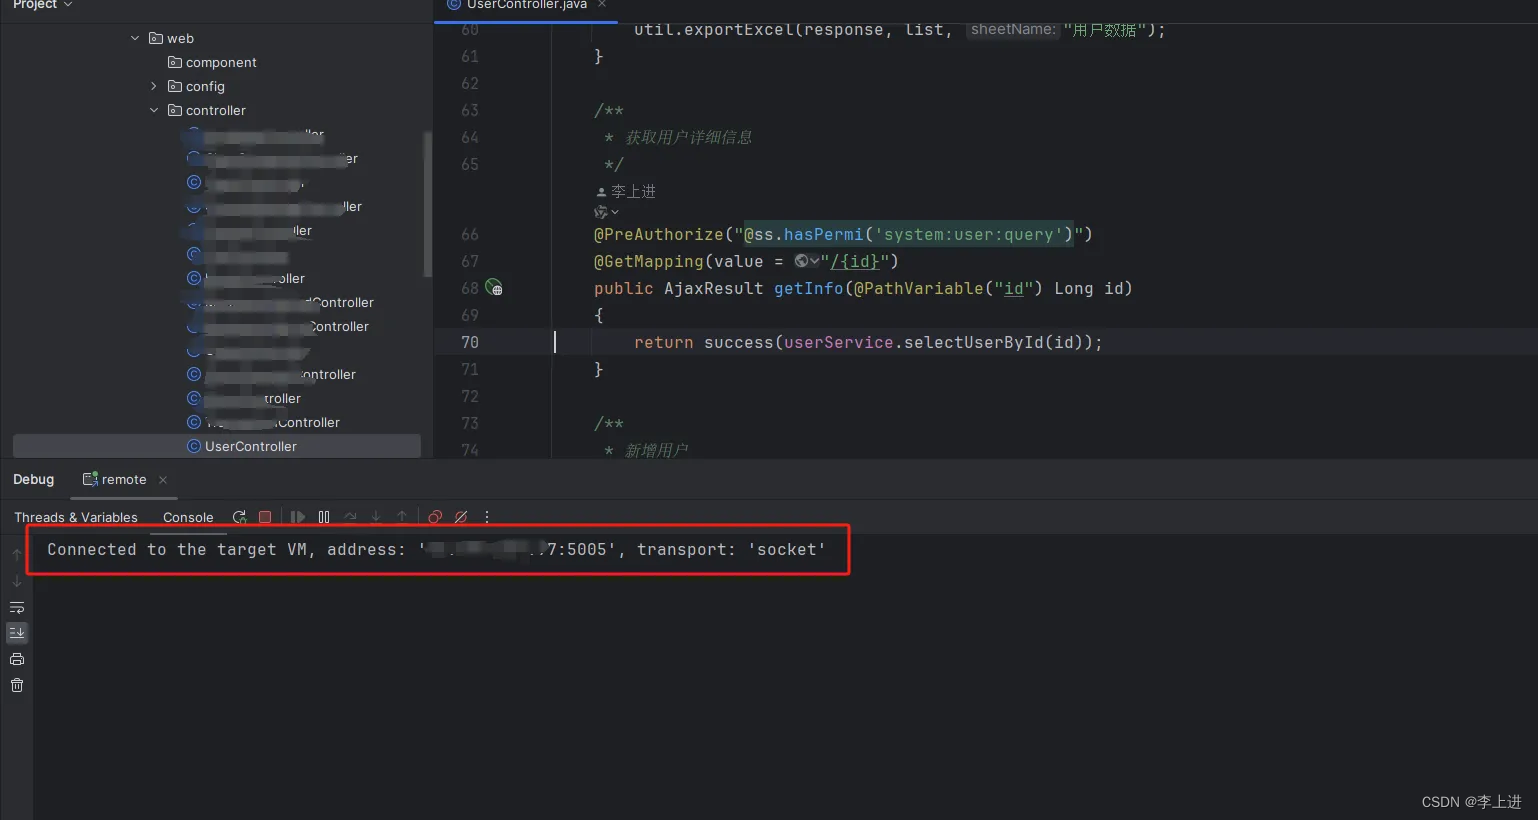
Task: Open View Breakpoints dialog
Action: point(435,517)
